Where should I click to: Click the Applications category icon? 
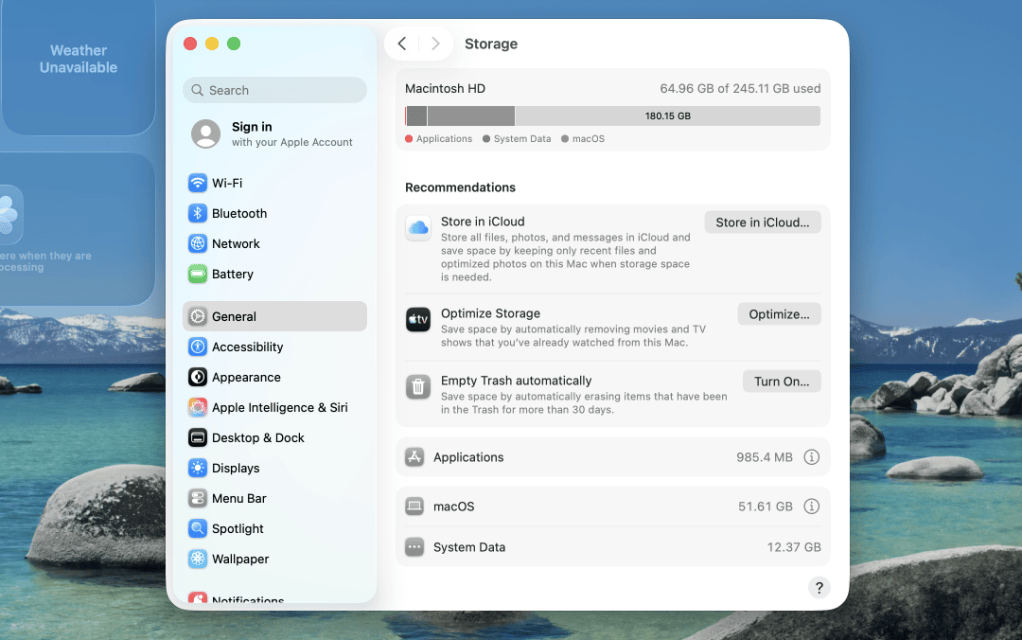[x=415, y=457]
